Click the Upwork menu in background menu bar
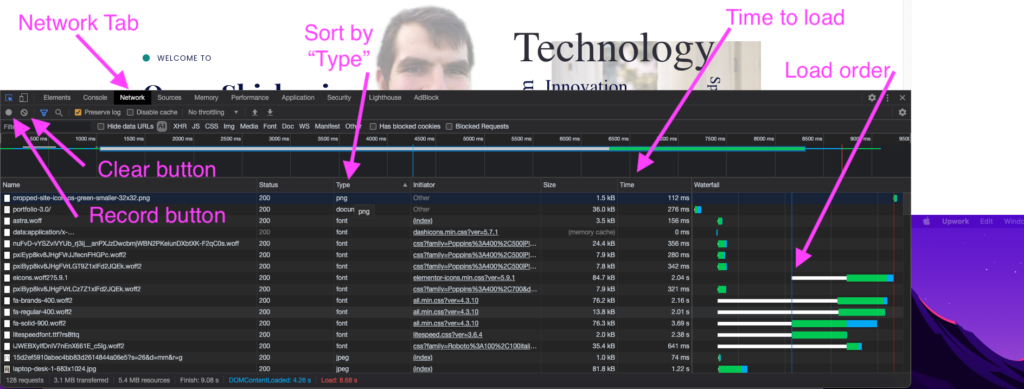This screenshot has height=389, width=1024. 955,222
